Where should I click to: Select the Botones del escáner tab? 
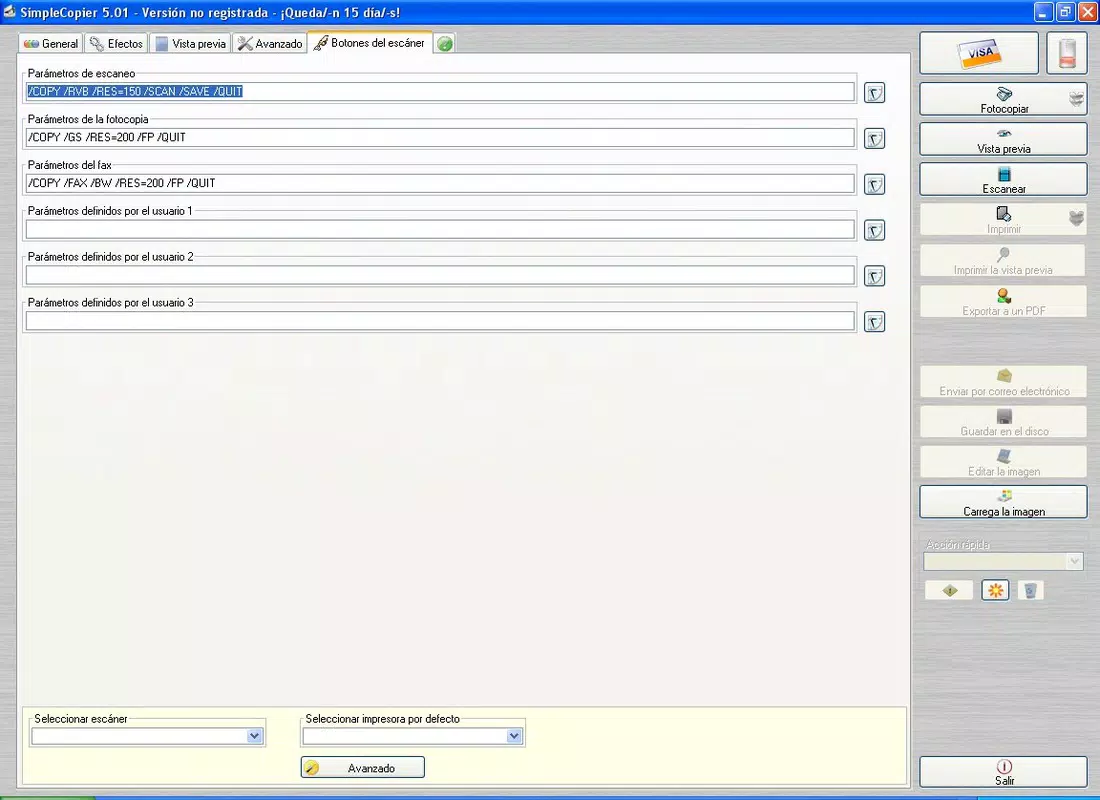point(370,43)
